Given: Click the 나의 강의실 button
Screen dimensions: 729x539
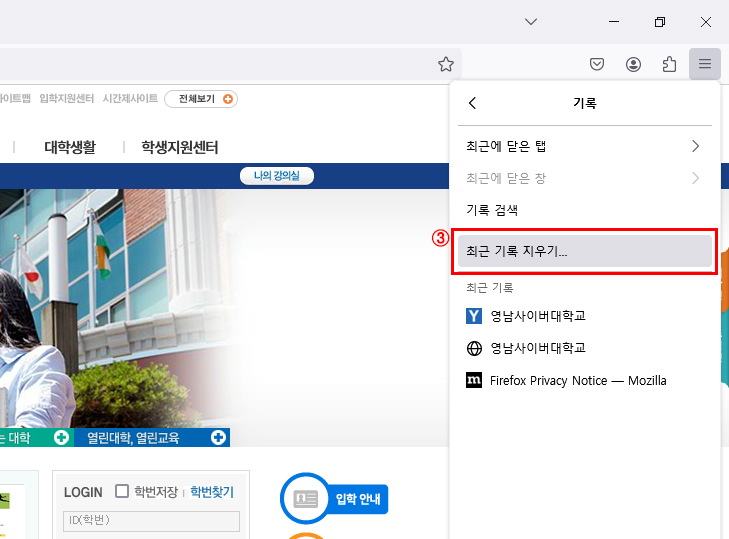Looking at the screenshot, I should click(277, 176).
